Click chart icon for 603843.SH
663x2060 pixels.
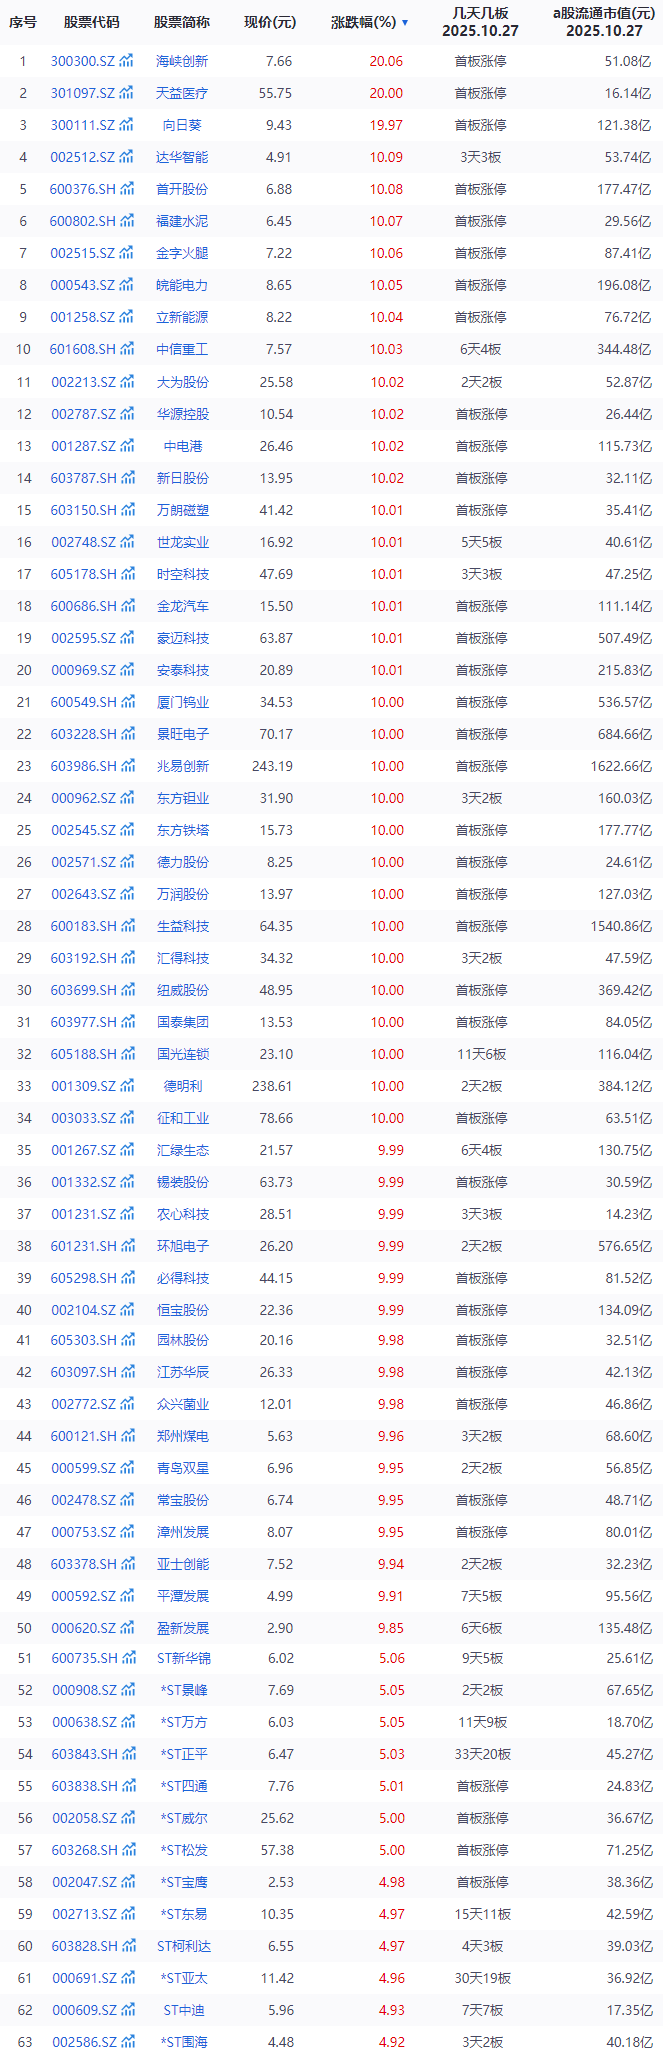126,1754
